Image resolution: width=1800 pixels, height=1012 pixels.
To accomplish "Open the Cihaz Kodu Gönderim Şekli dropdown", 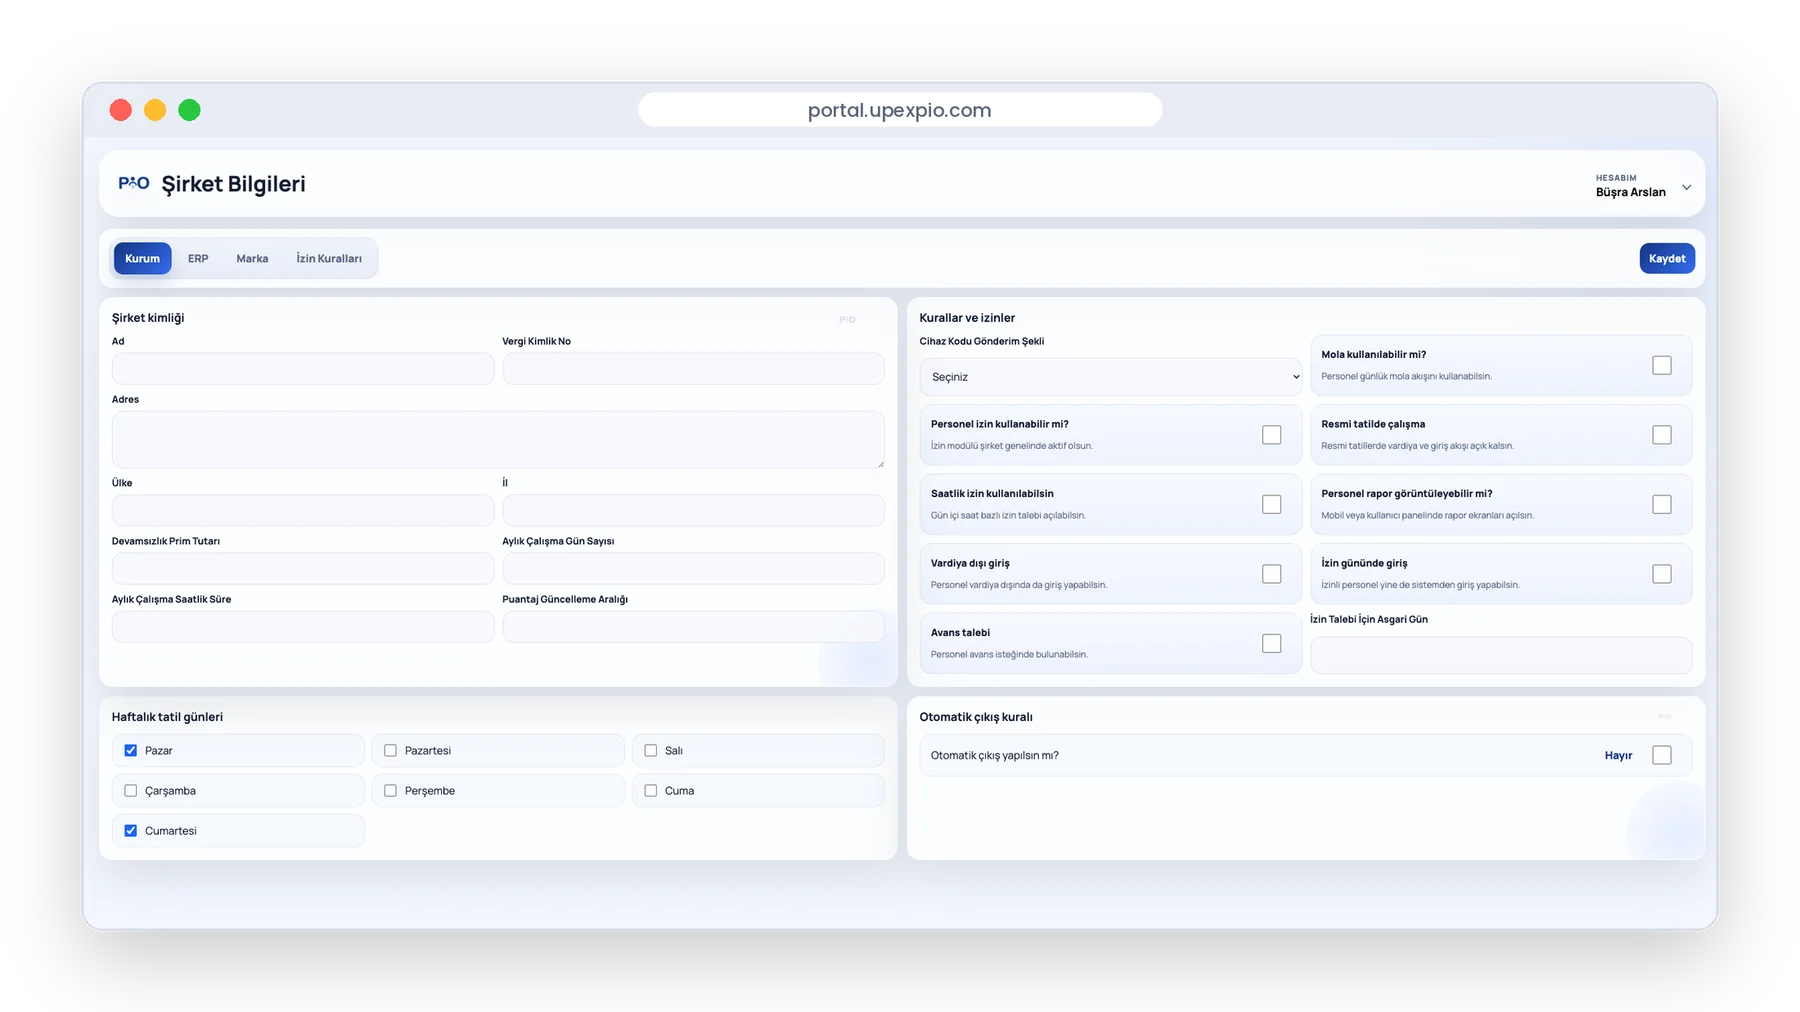I will (x=1110, y=377).
